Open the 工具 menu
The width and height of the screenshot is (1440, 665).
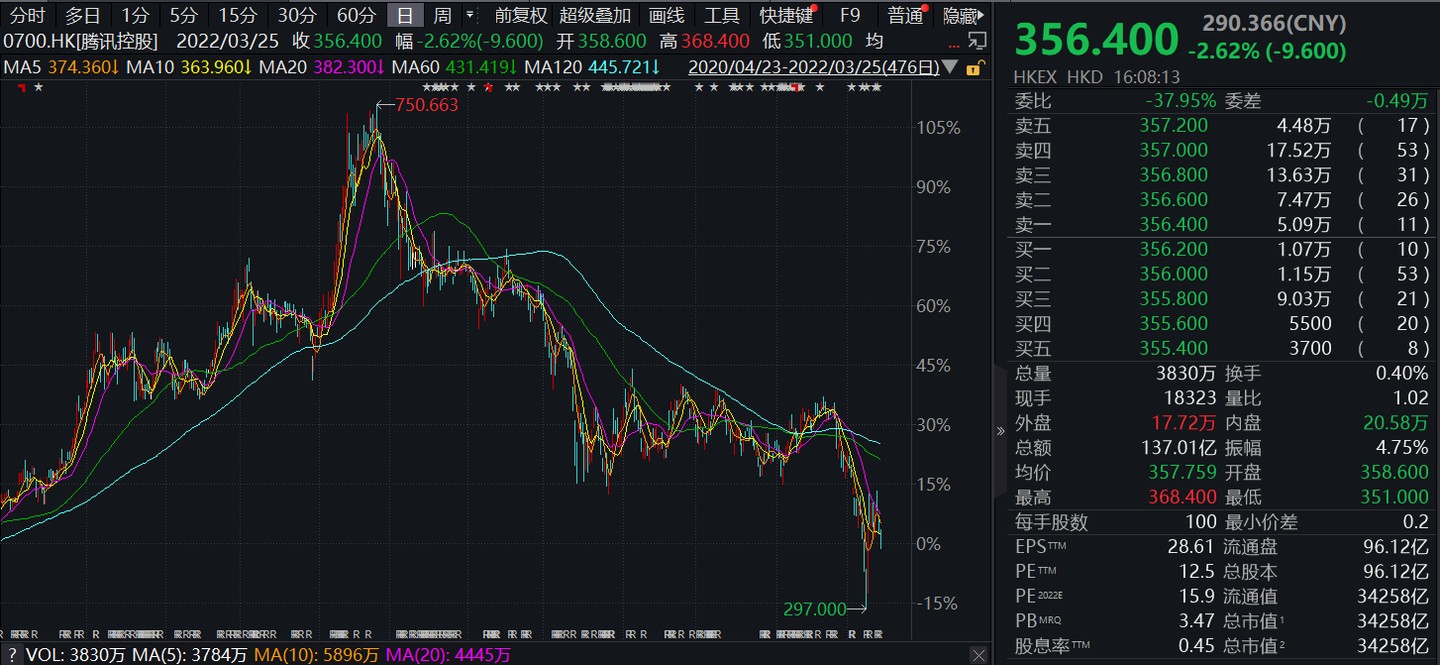tap(722, 15)
